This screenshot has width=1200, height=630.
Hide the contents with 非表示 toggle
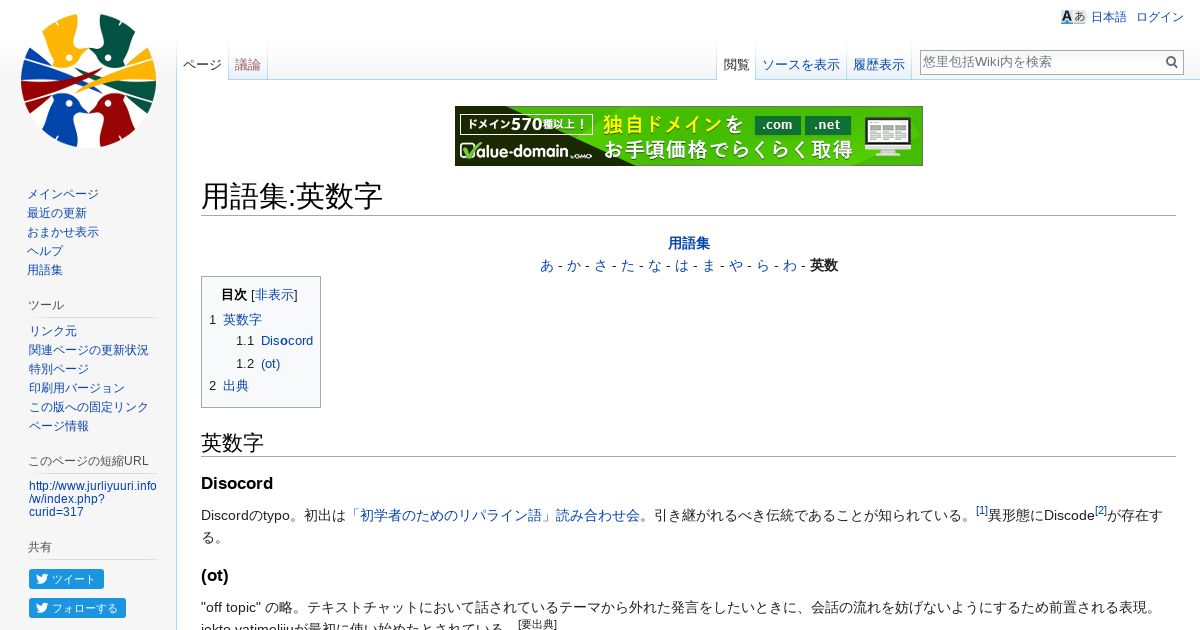pos(274,295)
